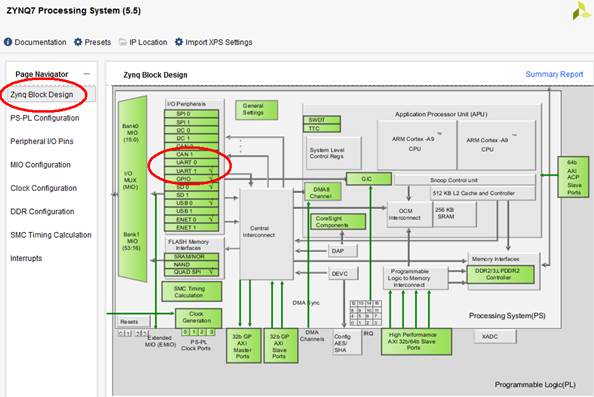Open the Summary Report link
Viewport: 594px width, 397px height.
pyautogui.click(x=554, y=74)
